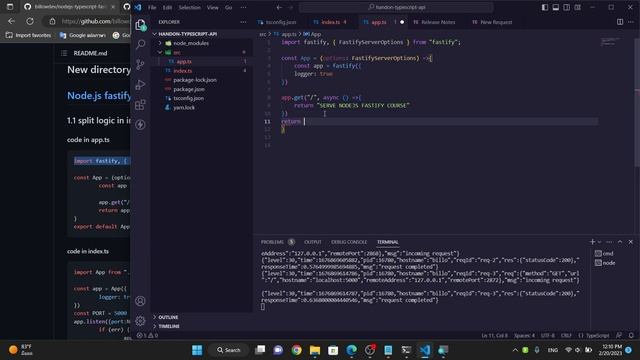Click the Node.js fastify link in browser README
Screen dimensions: 640x360
click(x=99, y=96)
